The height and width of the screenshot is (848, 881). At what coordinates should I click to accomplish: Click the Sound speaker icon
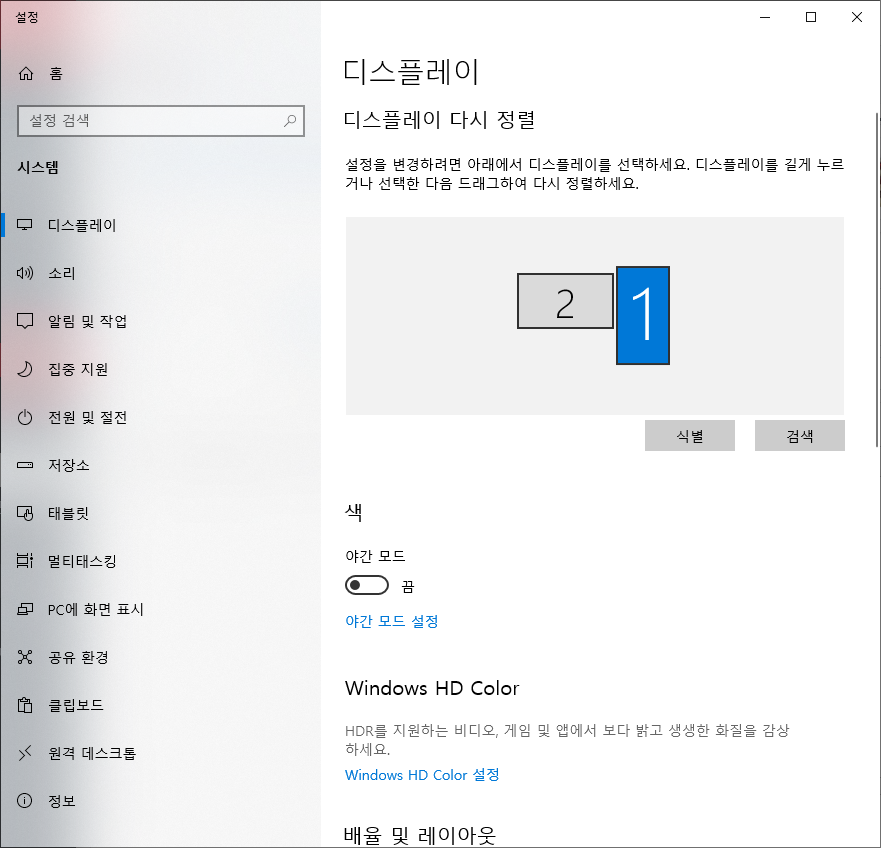pos(26,273)
